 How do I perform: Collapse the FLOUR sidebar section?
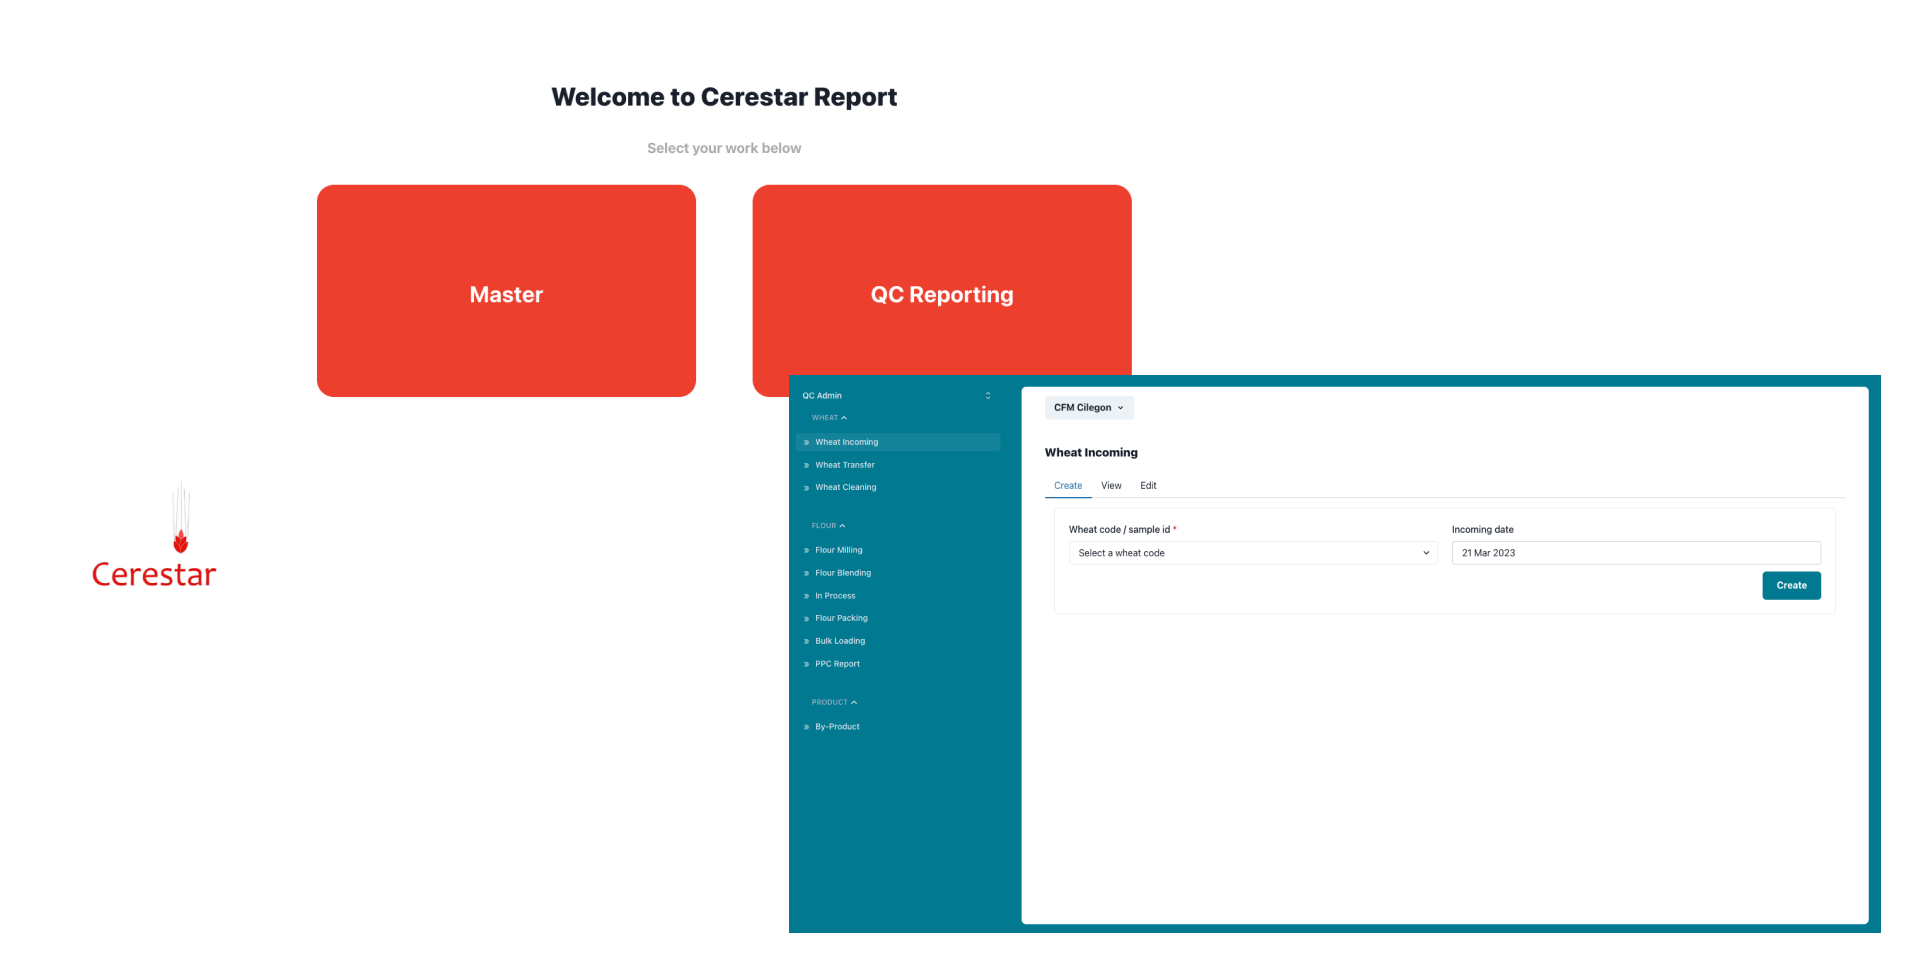coord(828,526)
